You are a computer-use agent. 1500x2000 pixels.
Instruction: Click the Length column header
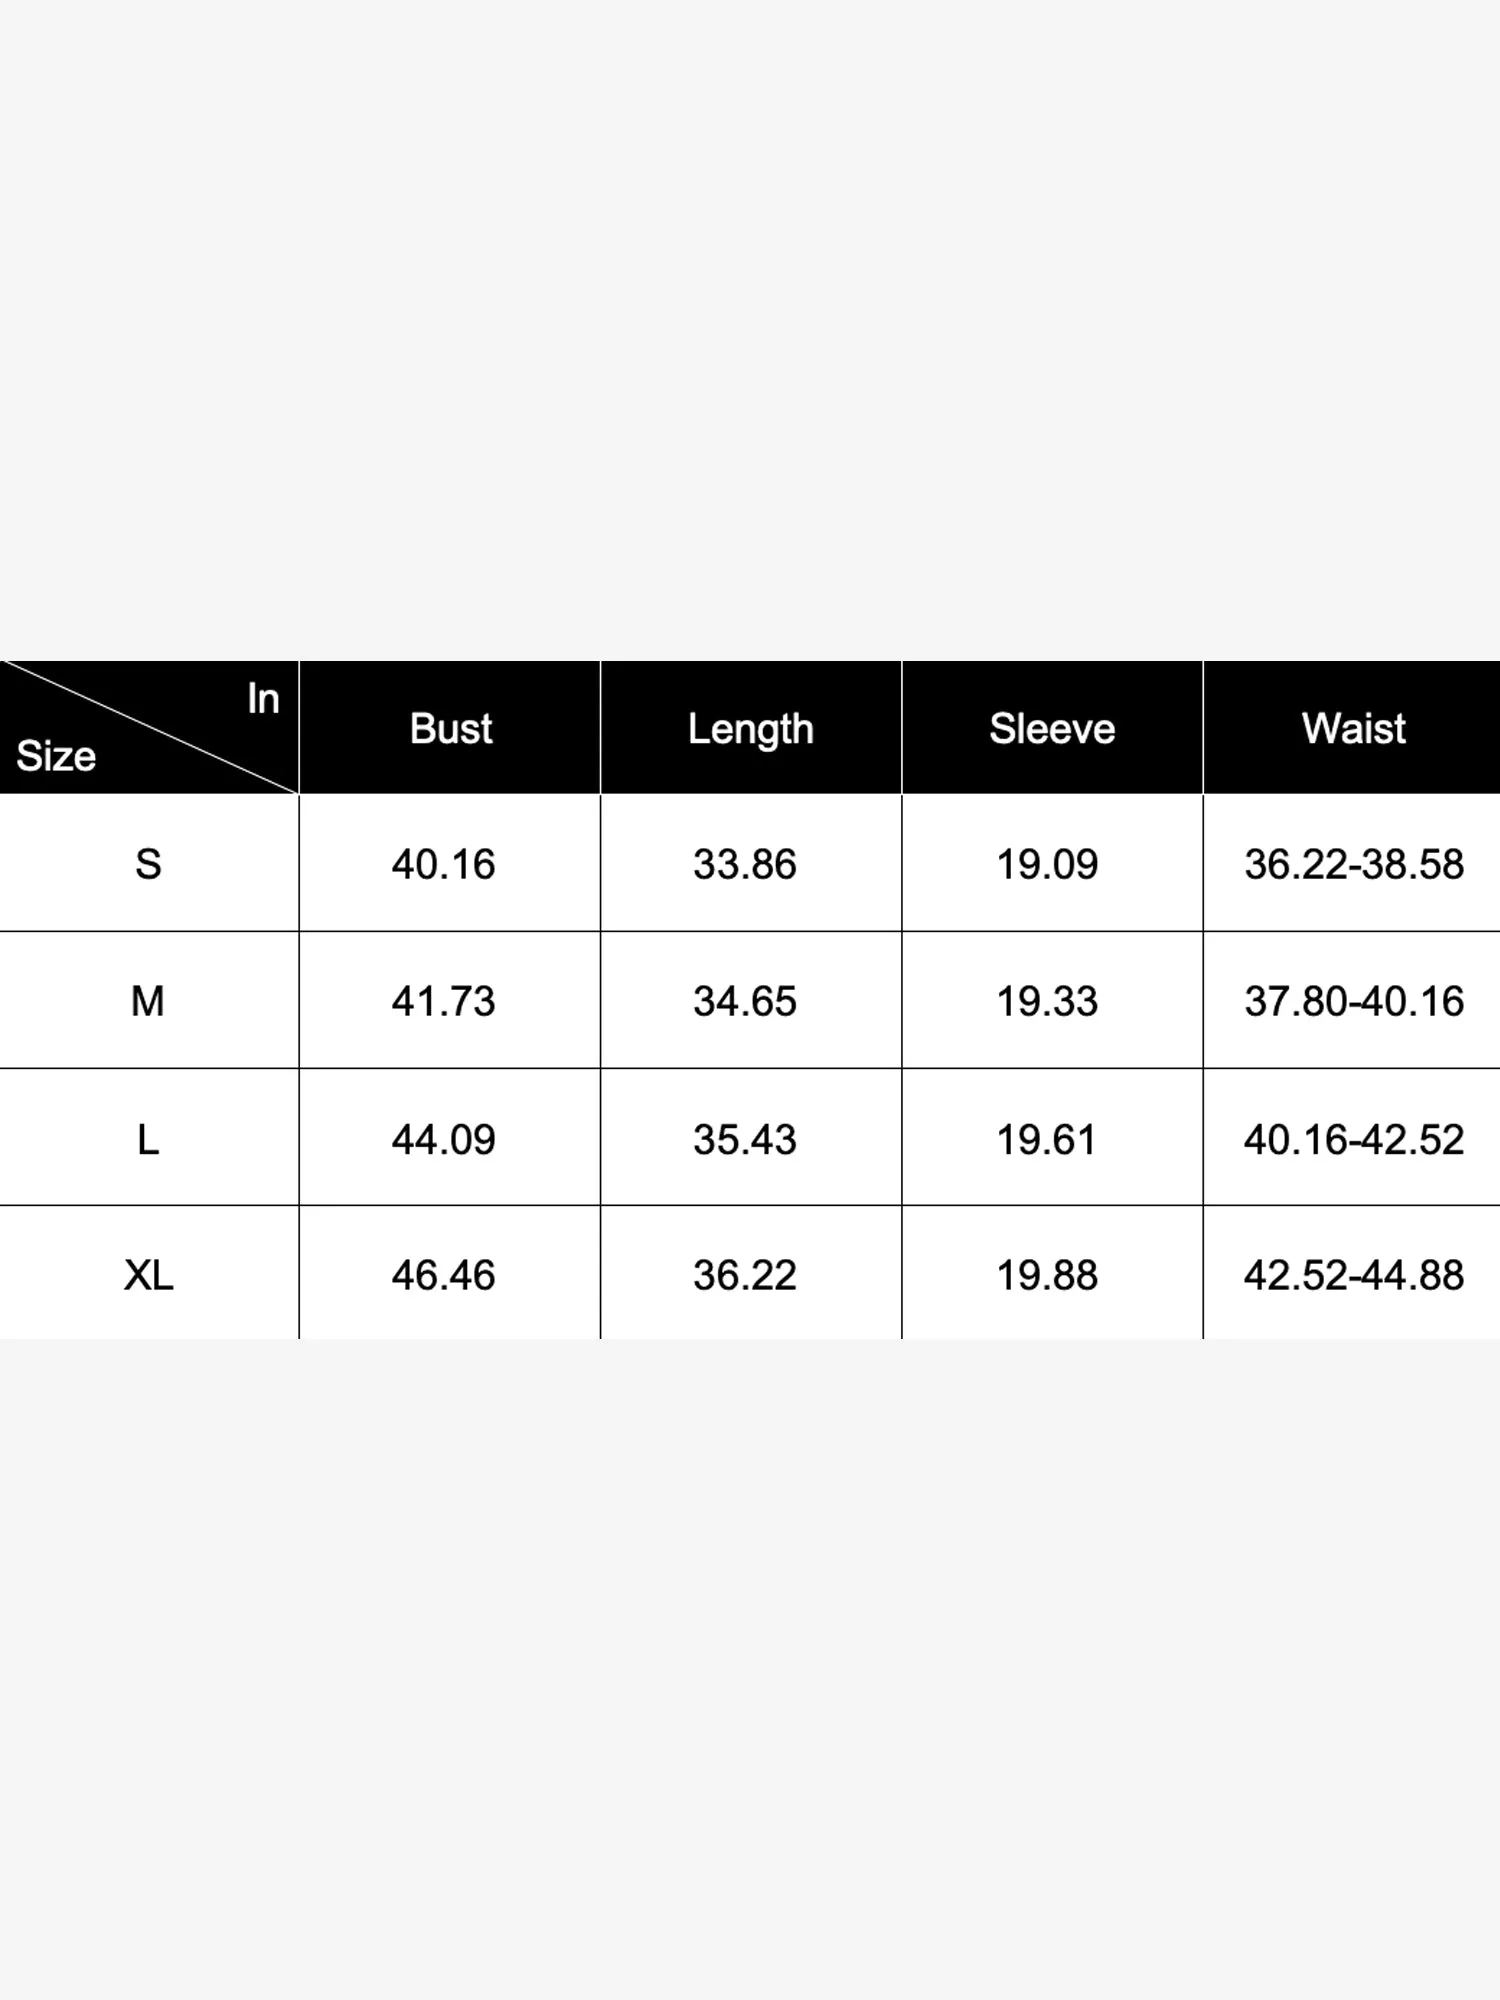[x=750, y=728]
